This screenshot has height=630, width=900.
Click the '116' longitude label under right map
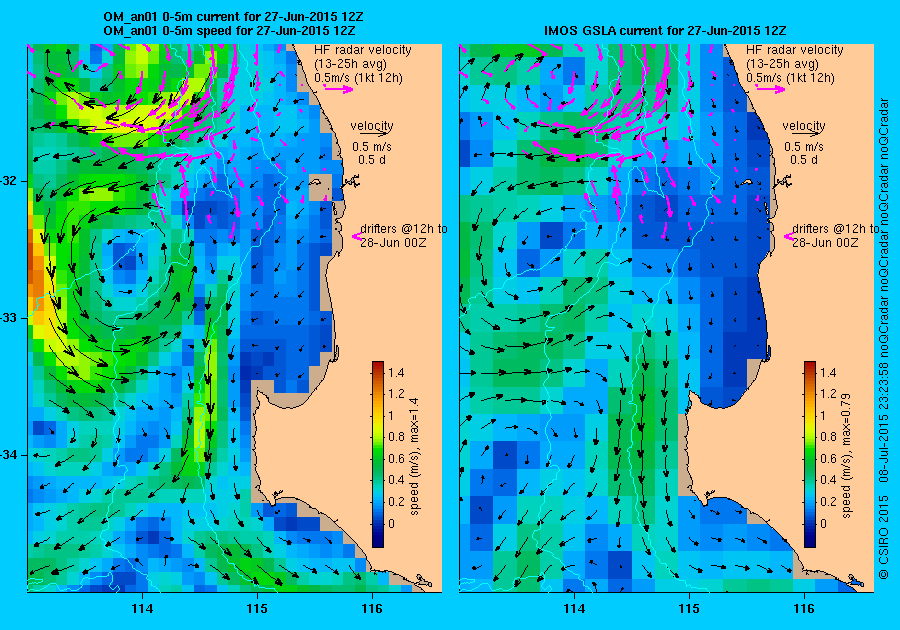pos(804,609)
